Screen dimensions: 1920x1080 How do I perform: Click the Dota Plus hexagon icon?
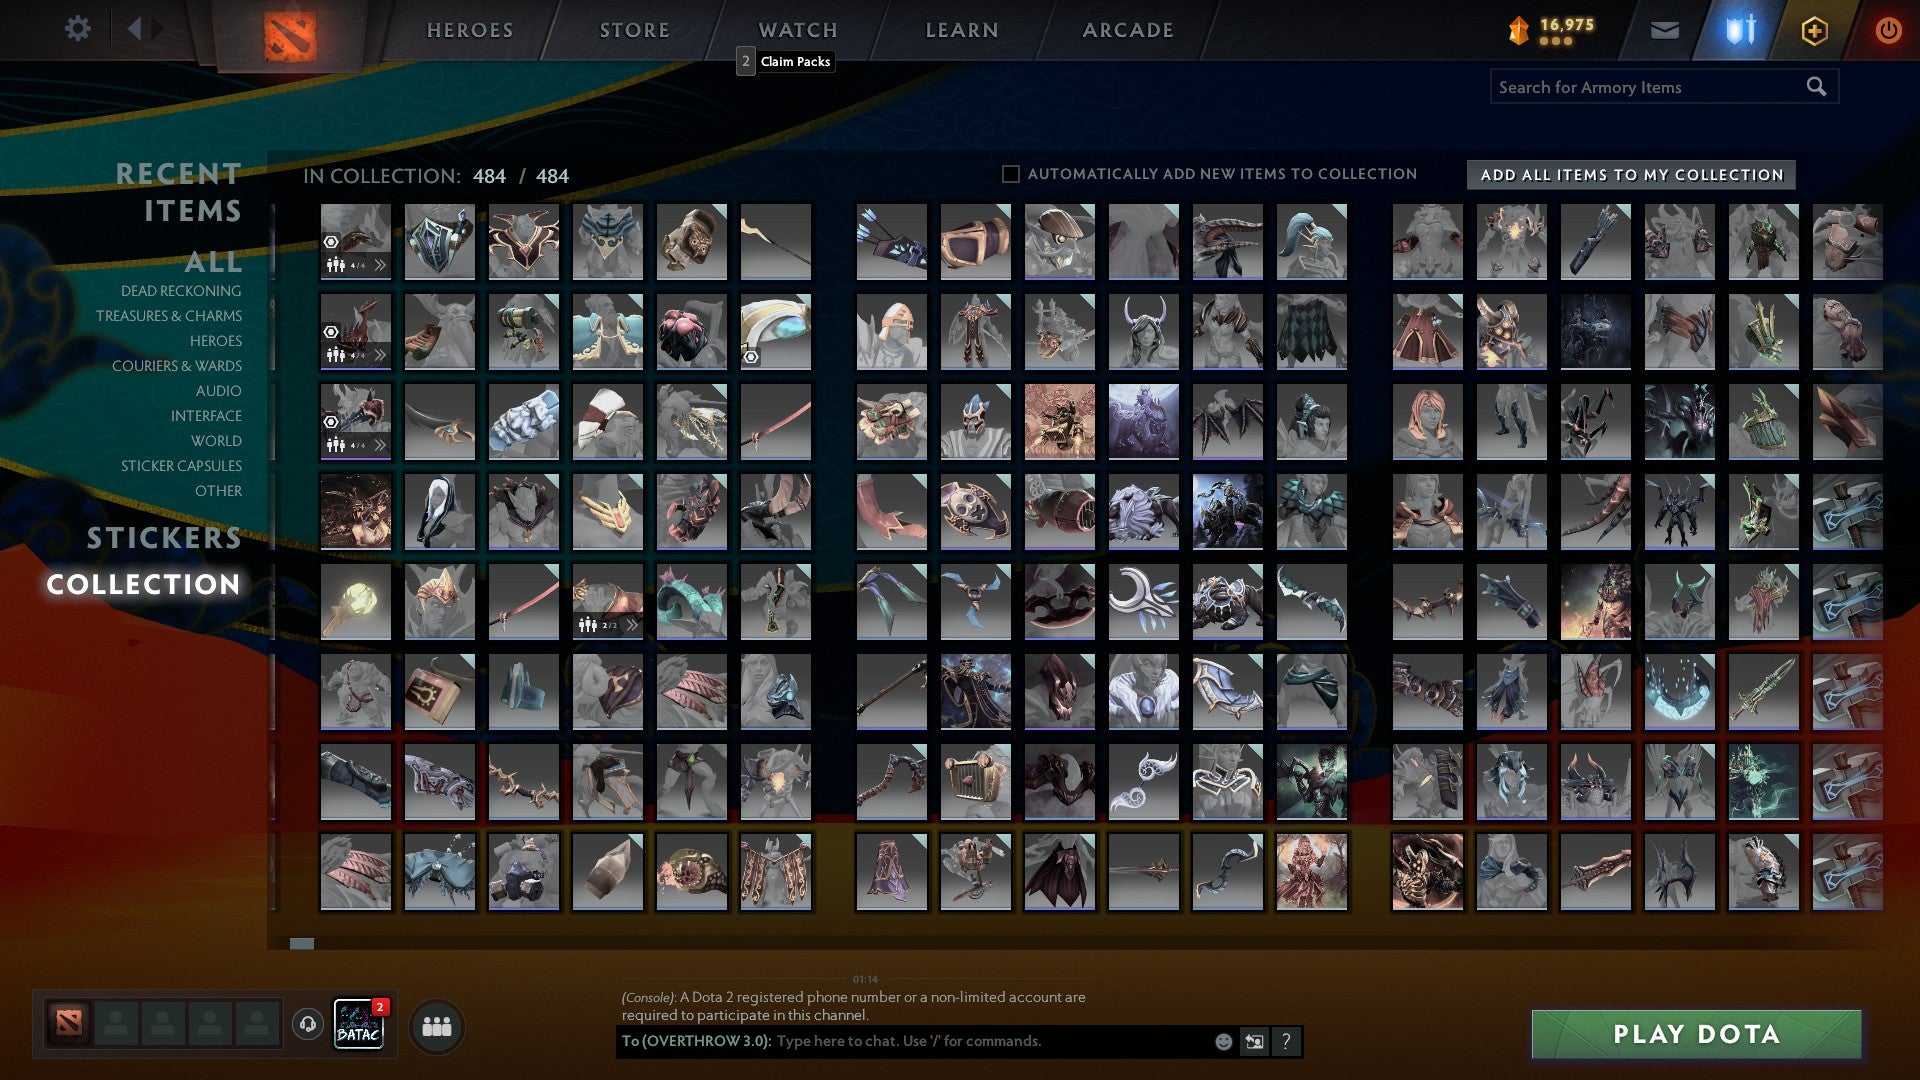point(1814,31)
